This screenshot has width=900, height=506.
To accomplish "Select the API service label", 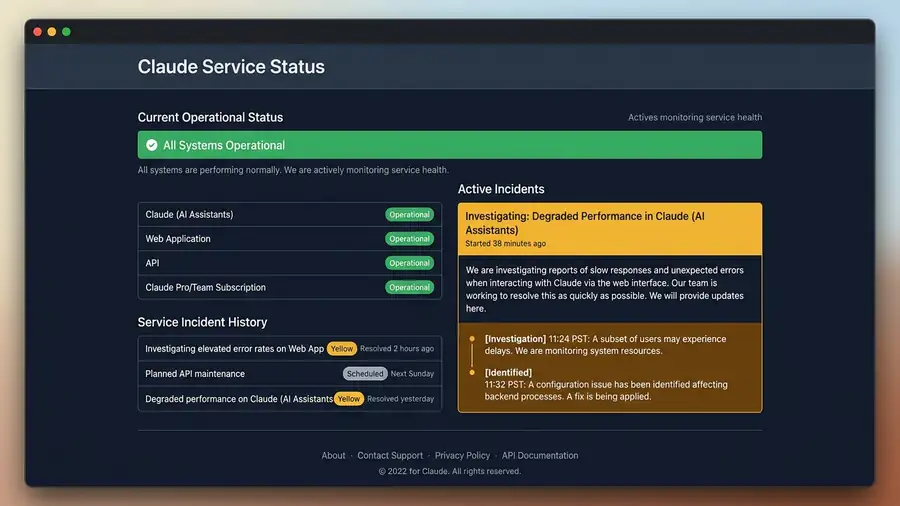I will [152, 263].
